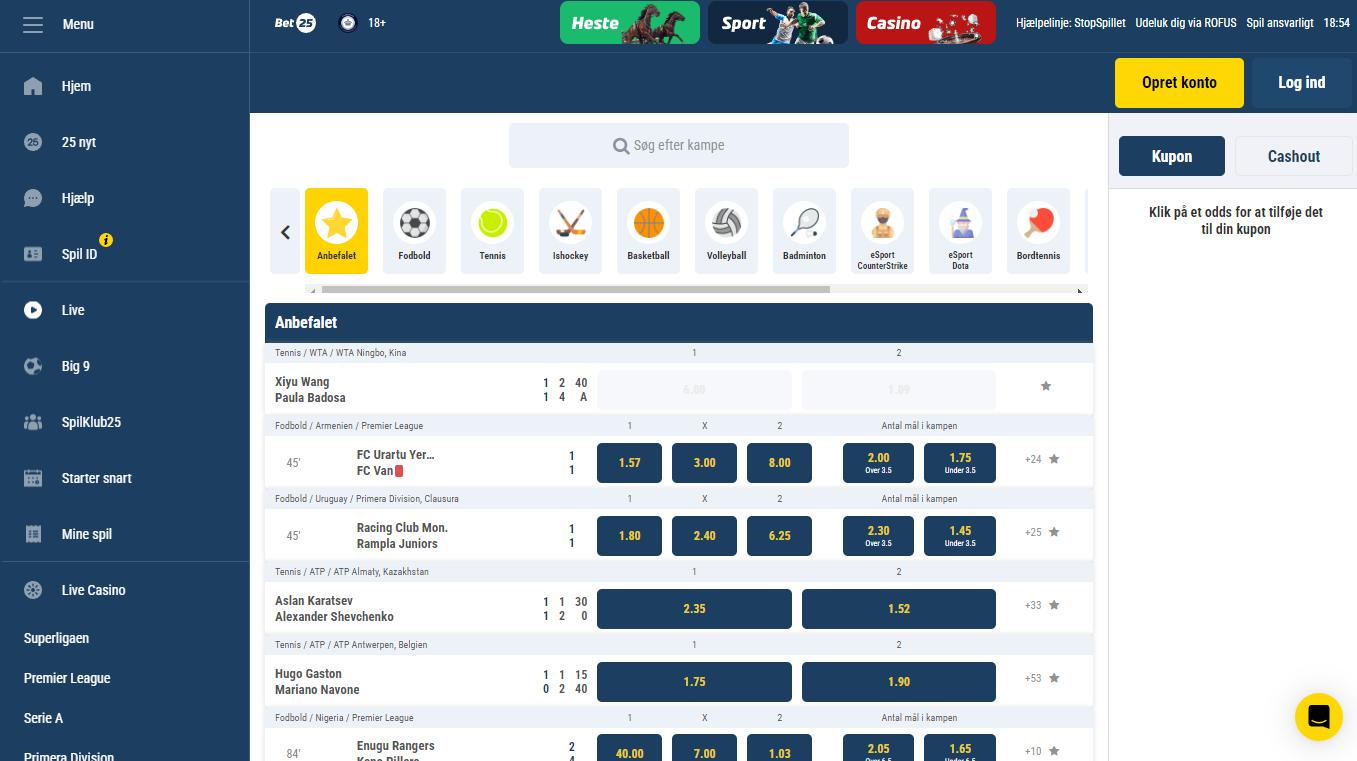Viewport: 1357px width, 761px height.
Task: Open the Heste horse racing section
Action: tap(630, 23)
